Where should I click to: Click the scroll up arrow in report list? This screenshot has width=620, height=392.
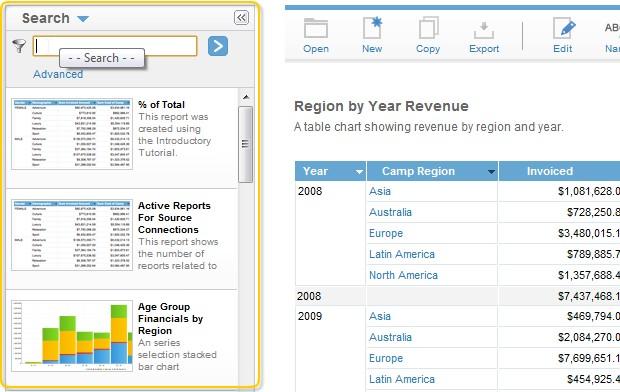click(246, 97)
